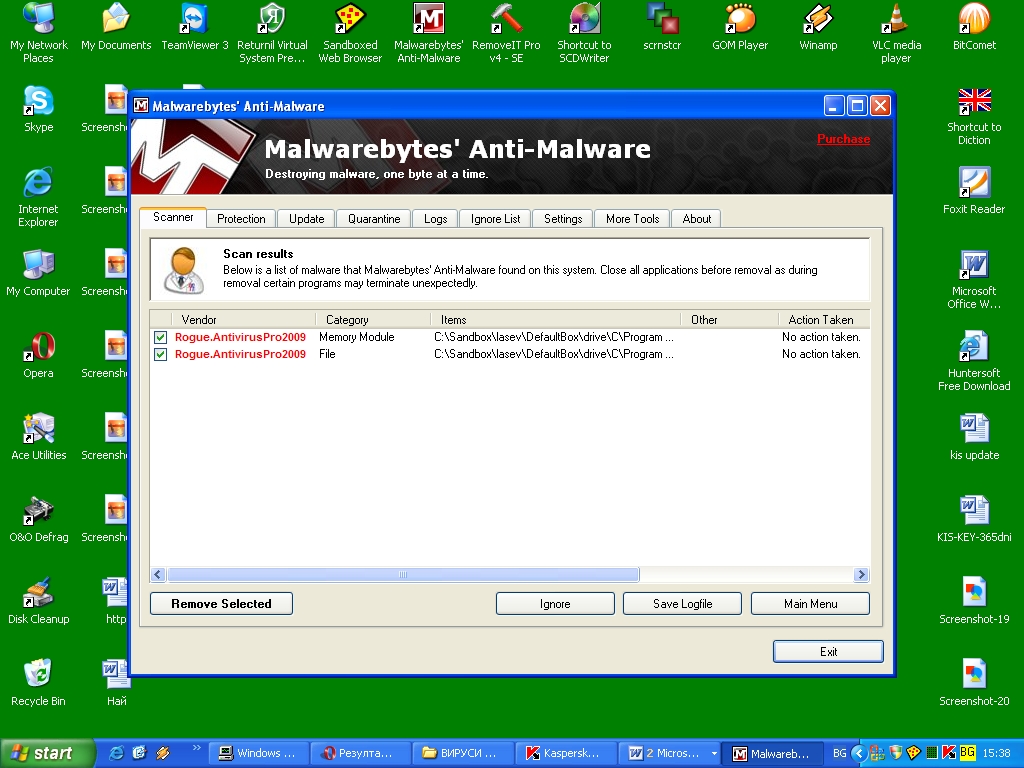This screenshot has width=1024, height=768.
Task: Click the right scroll arrow in results
Action: coord(861,575)
